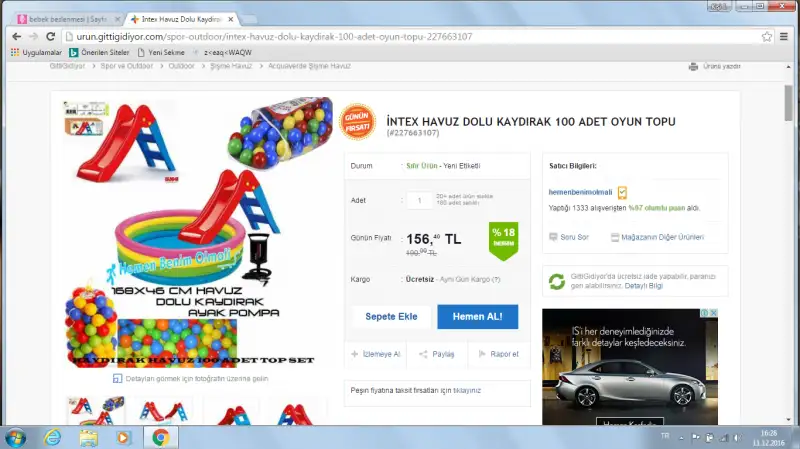Screen dimensions: 800x449
Task: Click the Action Center flag tray icon
Action: [696, 438]
